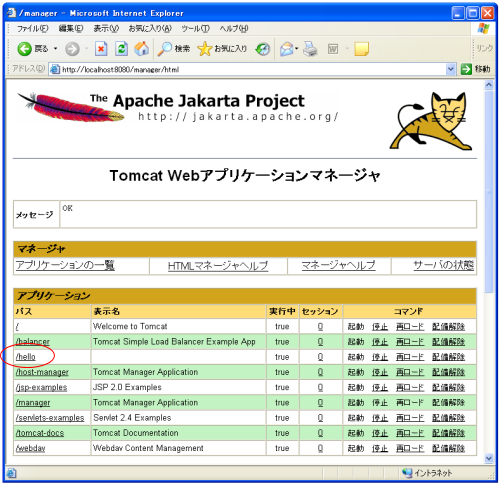The height and width of the screenshot is (484, 500).
Task: Click the アプリケーションの一覧 link
Action: (x=65, y=265)
